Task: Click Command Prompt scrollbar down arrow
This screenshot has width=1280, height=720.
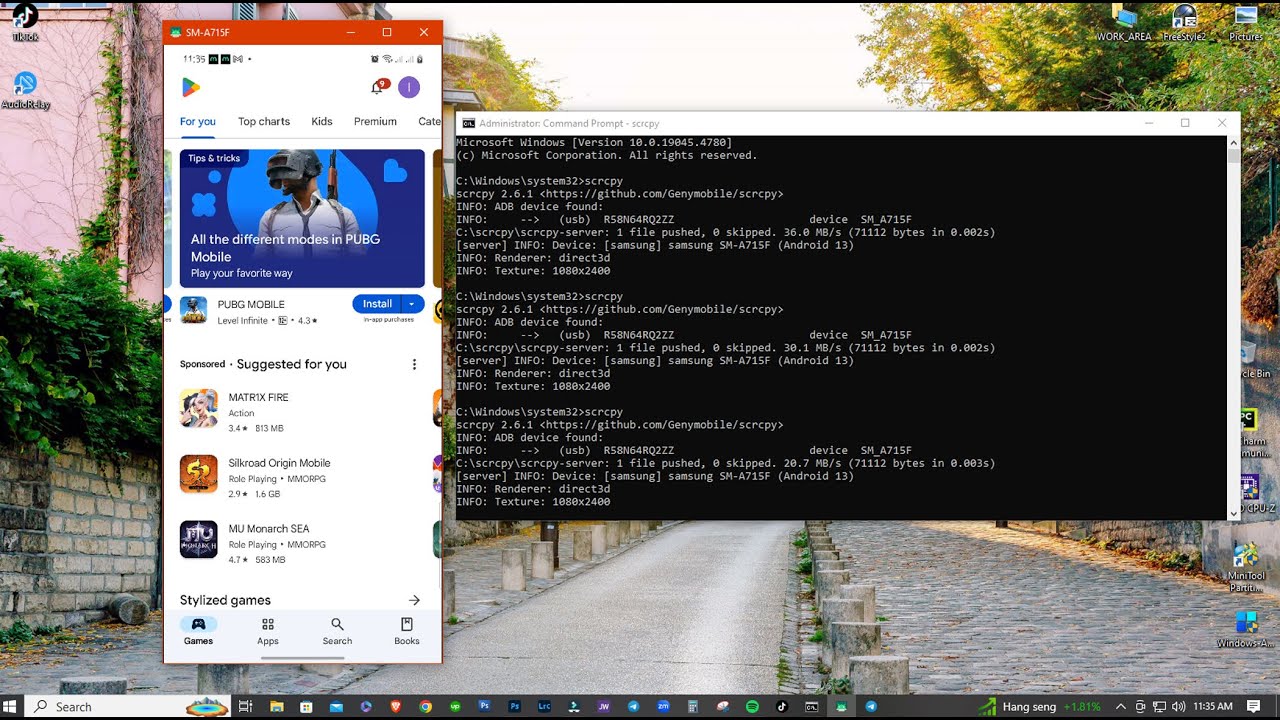Action: tap(1233, 513)
